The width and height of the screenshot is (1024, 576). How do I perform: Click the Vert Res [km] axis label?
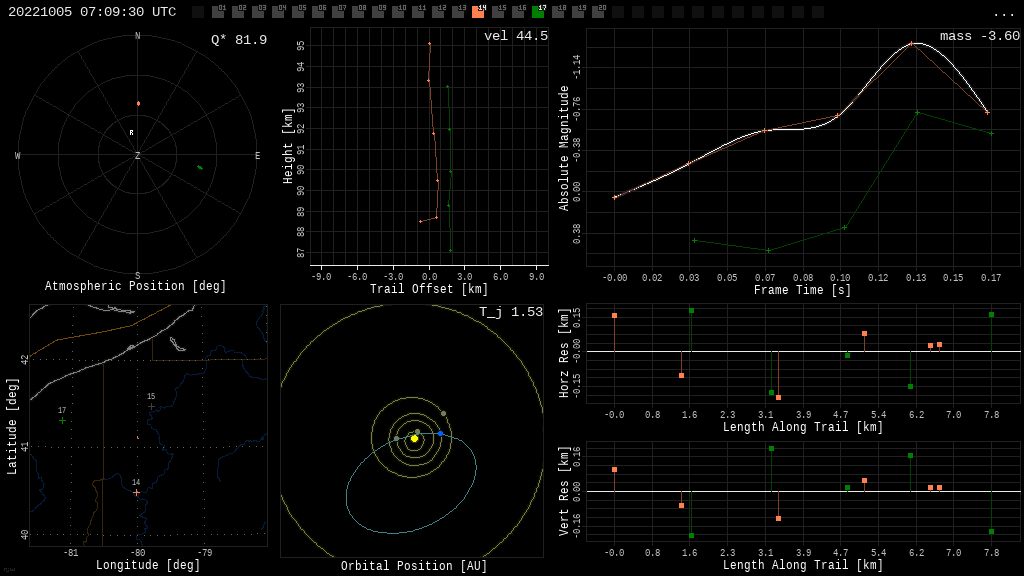[x=564, y=491]
